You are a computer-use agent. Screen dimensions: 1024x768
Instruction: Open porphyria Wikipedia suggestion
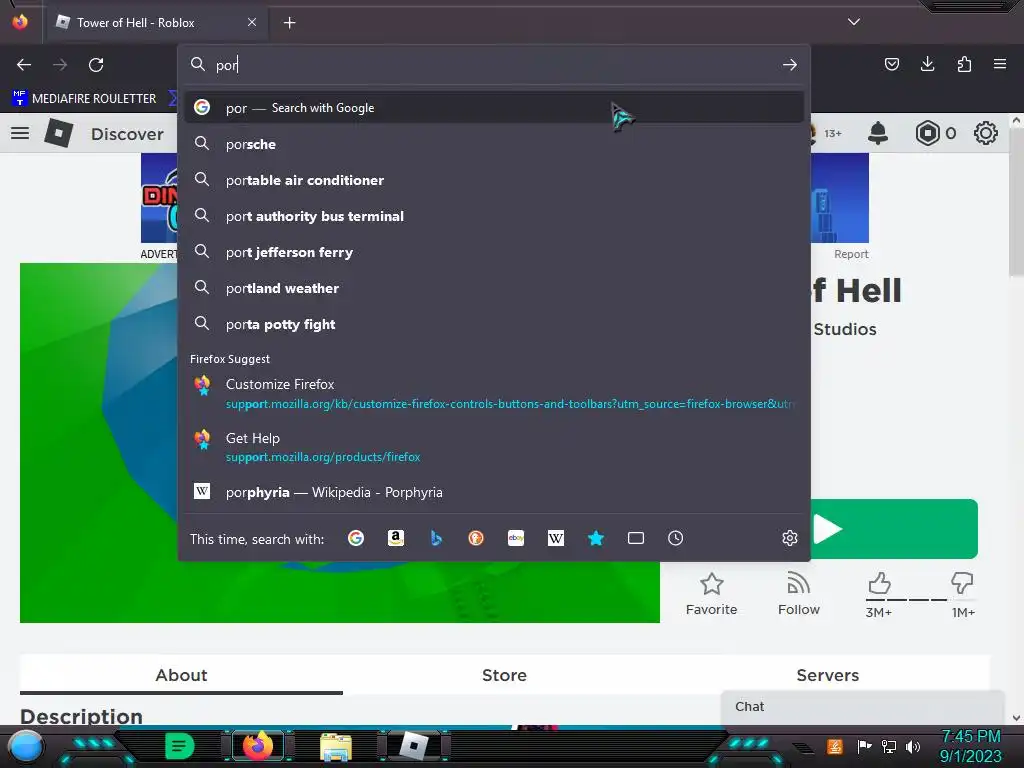pos(494,492)
